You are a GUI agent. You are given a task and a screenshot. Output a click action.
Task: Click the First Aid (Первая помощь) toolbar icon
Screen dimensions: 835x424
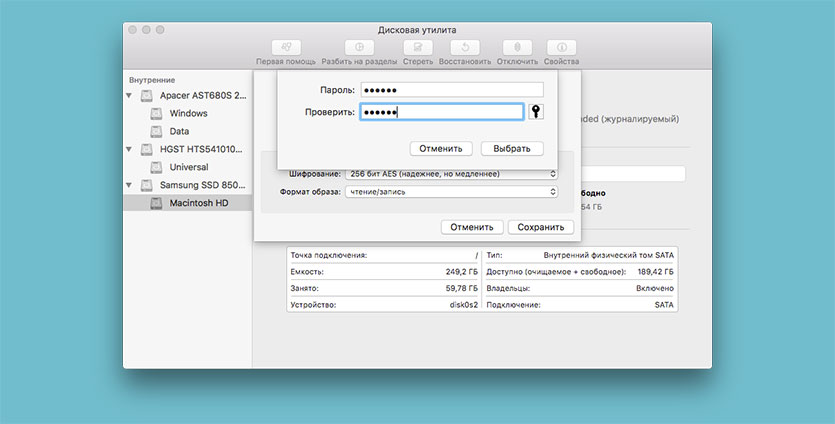(x=287, y=47)
